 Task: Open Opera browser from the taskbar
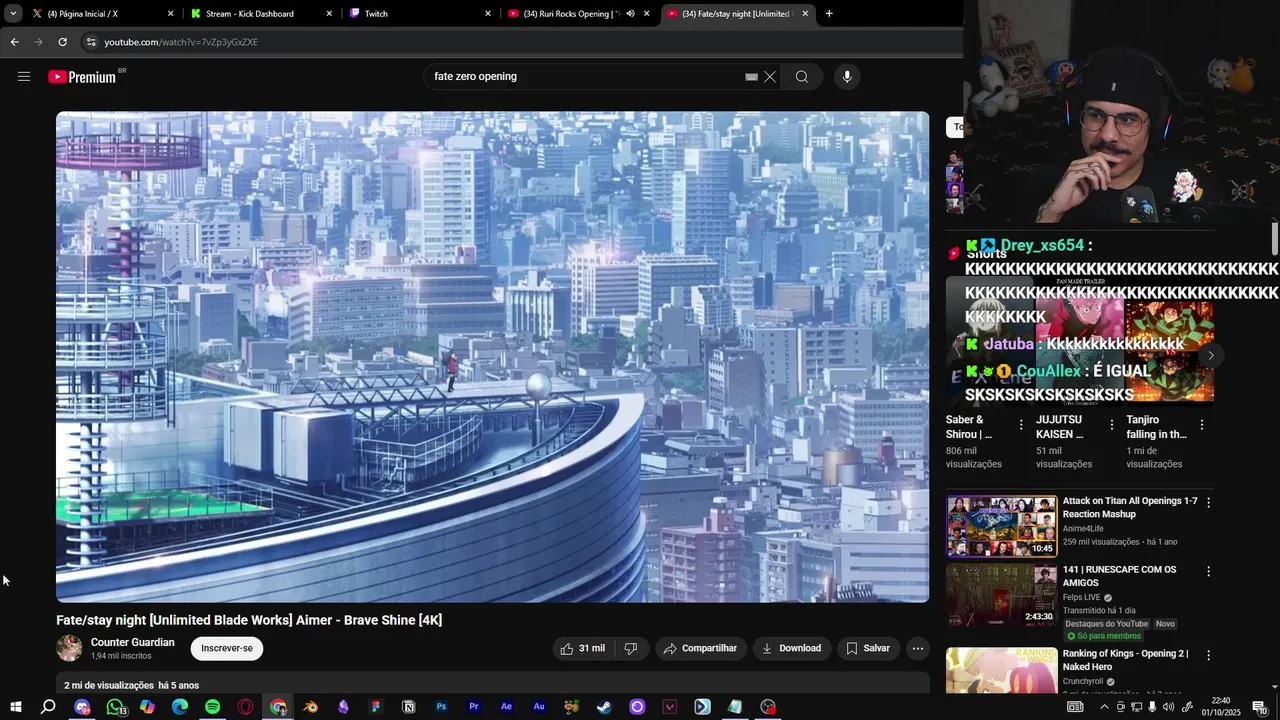(246, 707)
